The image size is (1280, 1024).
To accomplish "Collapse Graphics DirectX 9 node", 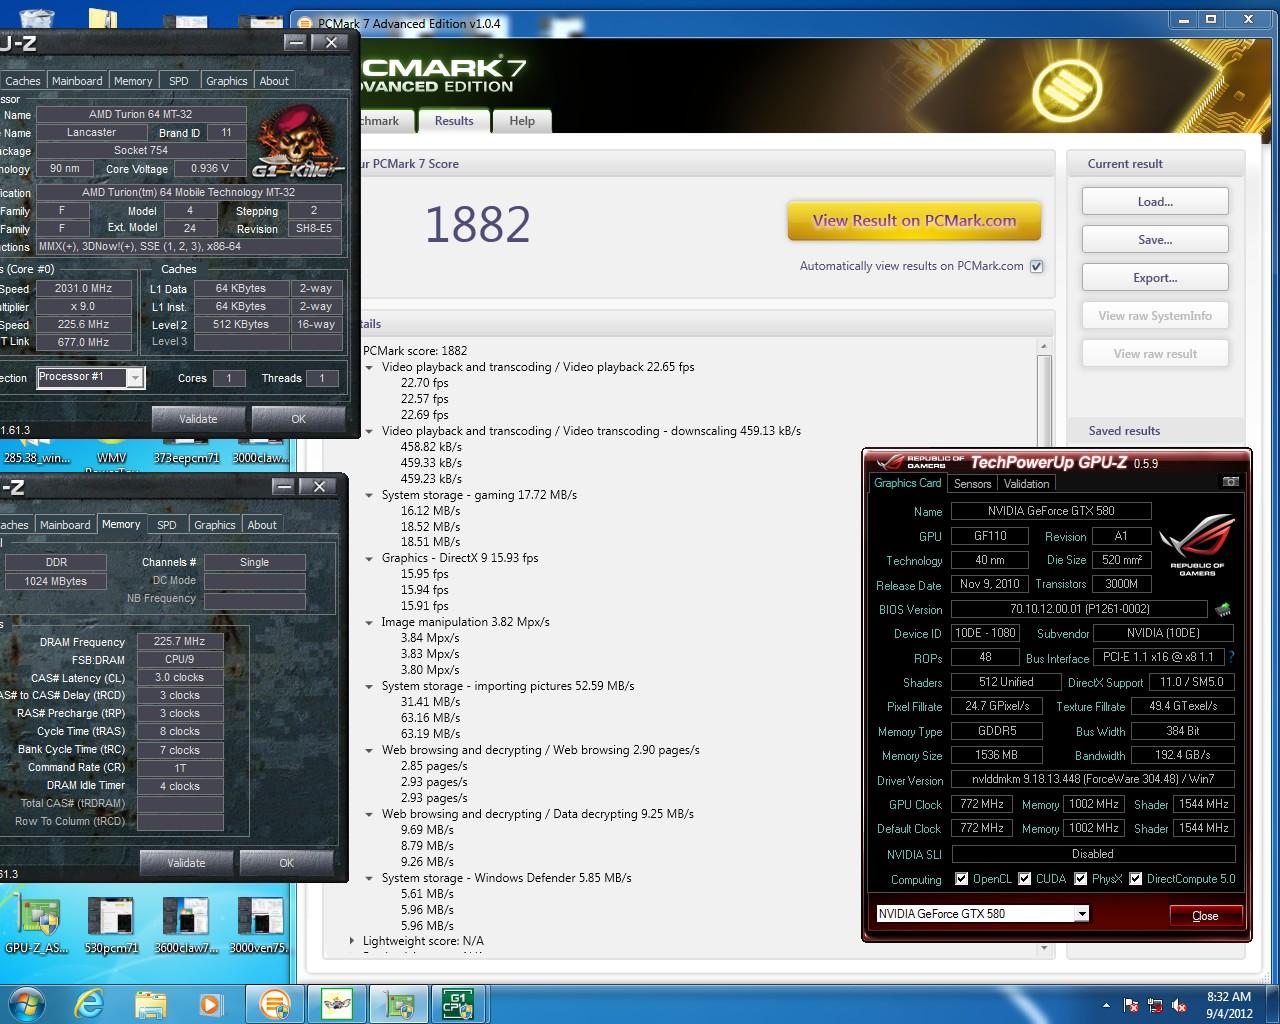I will tap(369, 558).
